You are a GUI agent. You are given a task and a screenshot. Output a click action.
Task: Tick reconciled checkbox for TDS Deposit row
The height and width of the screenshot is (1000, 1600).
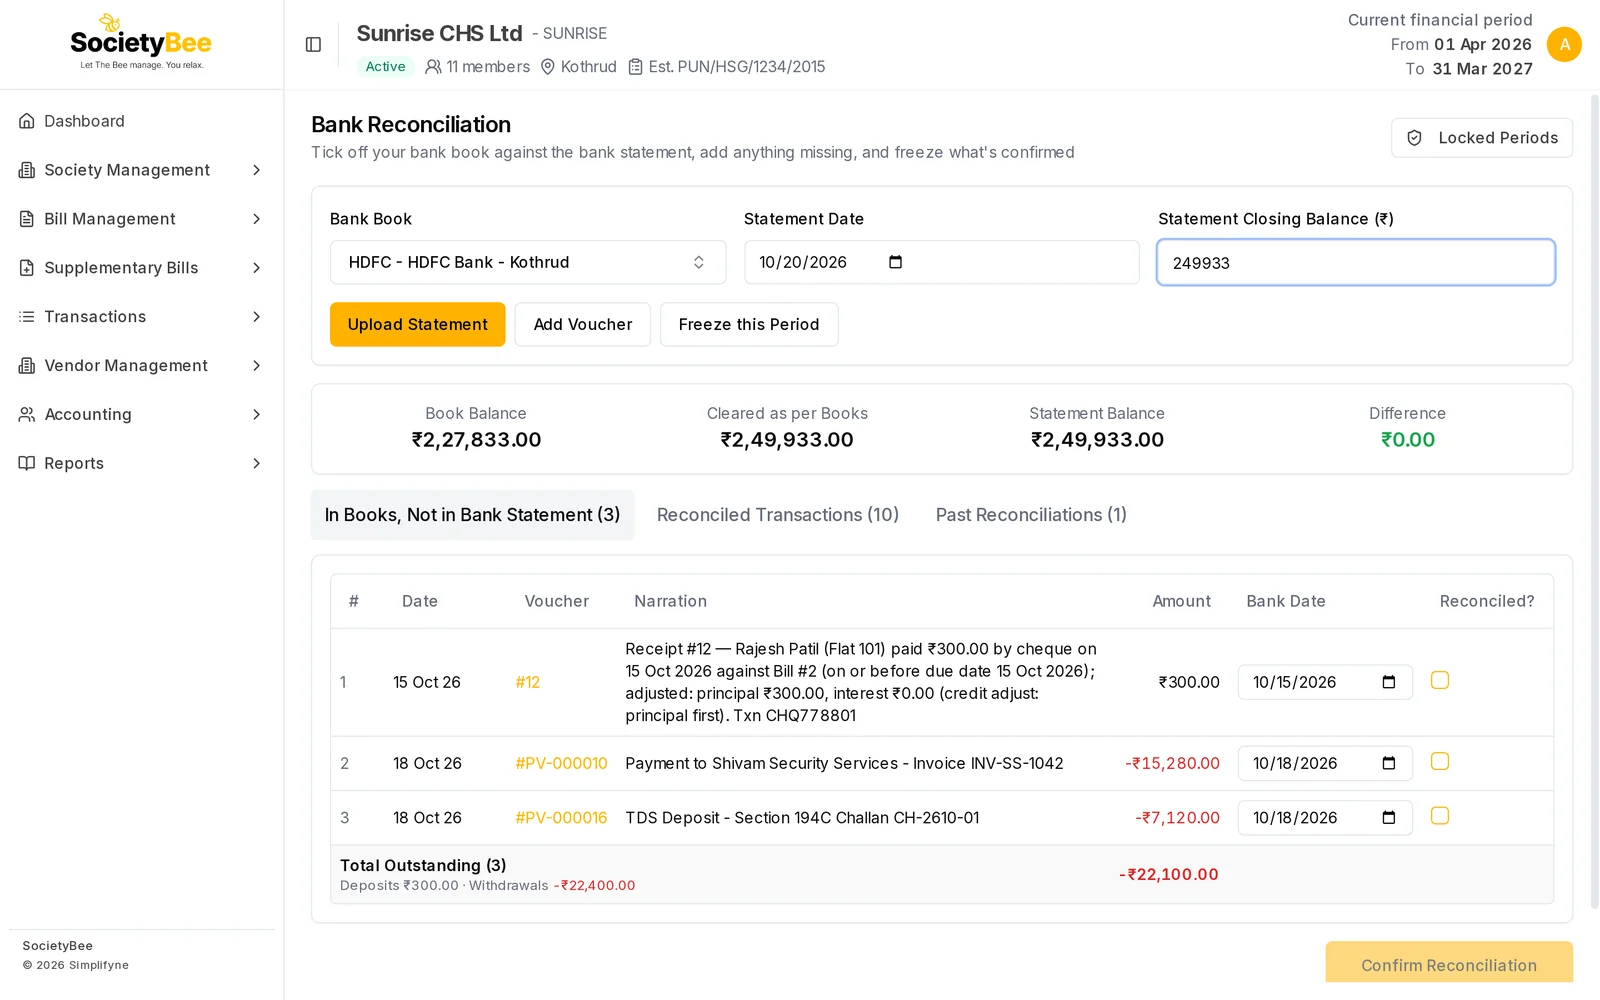coord(1440,816)
